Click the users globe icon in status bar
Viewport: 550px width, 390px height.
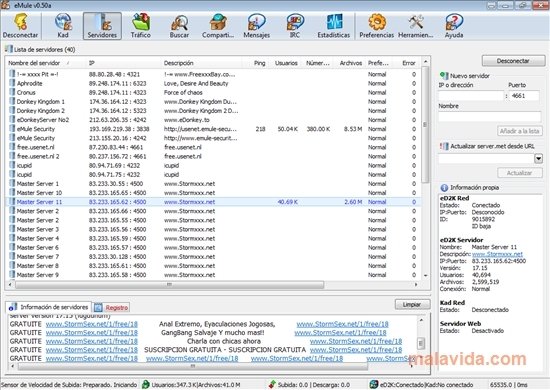pyautogui.click(x=146, y=384)
